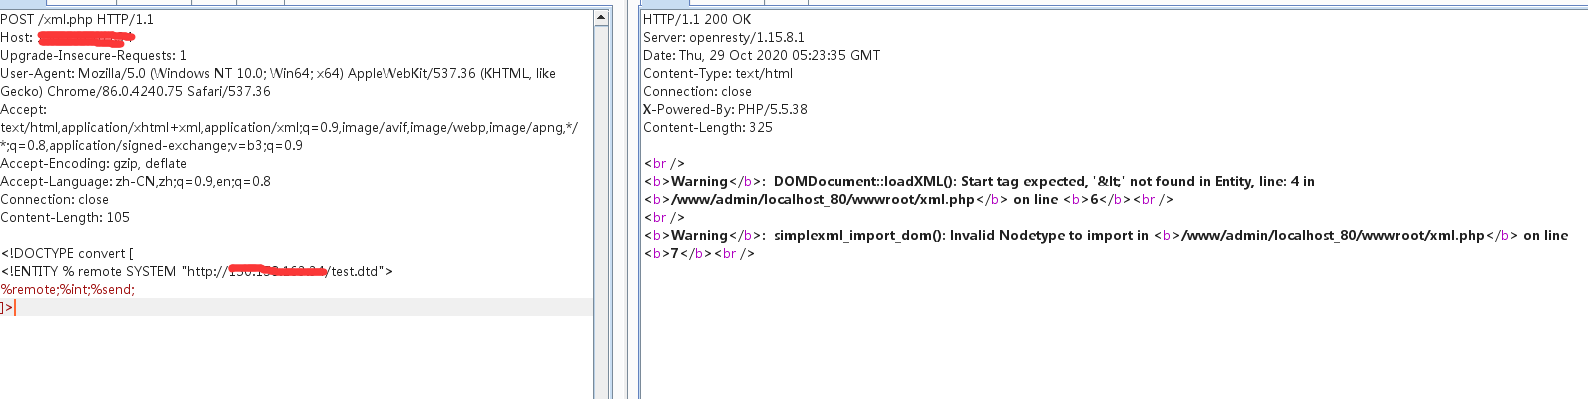This screenshot has width=1588, height=399.
Task: Click the 'Content-Length: 325' response header
Action: click(x=708, y=127)
